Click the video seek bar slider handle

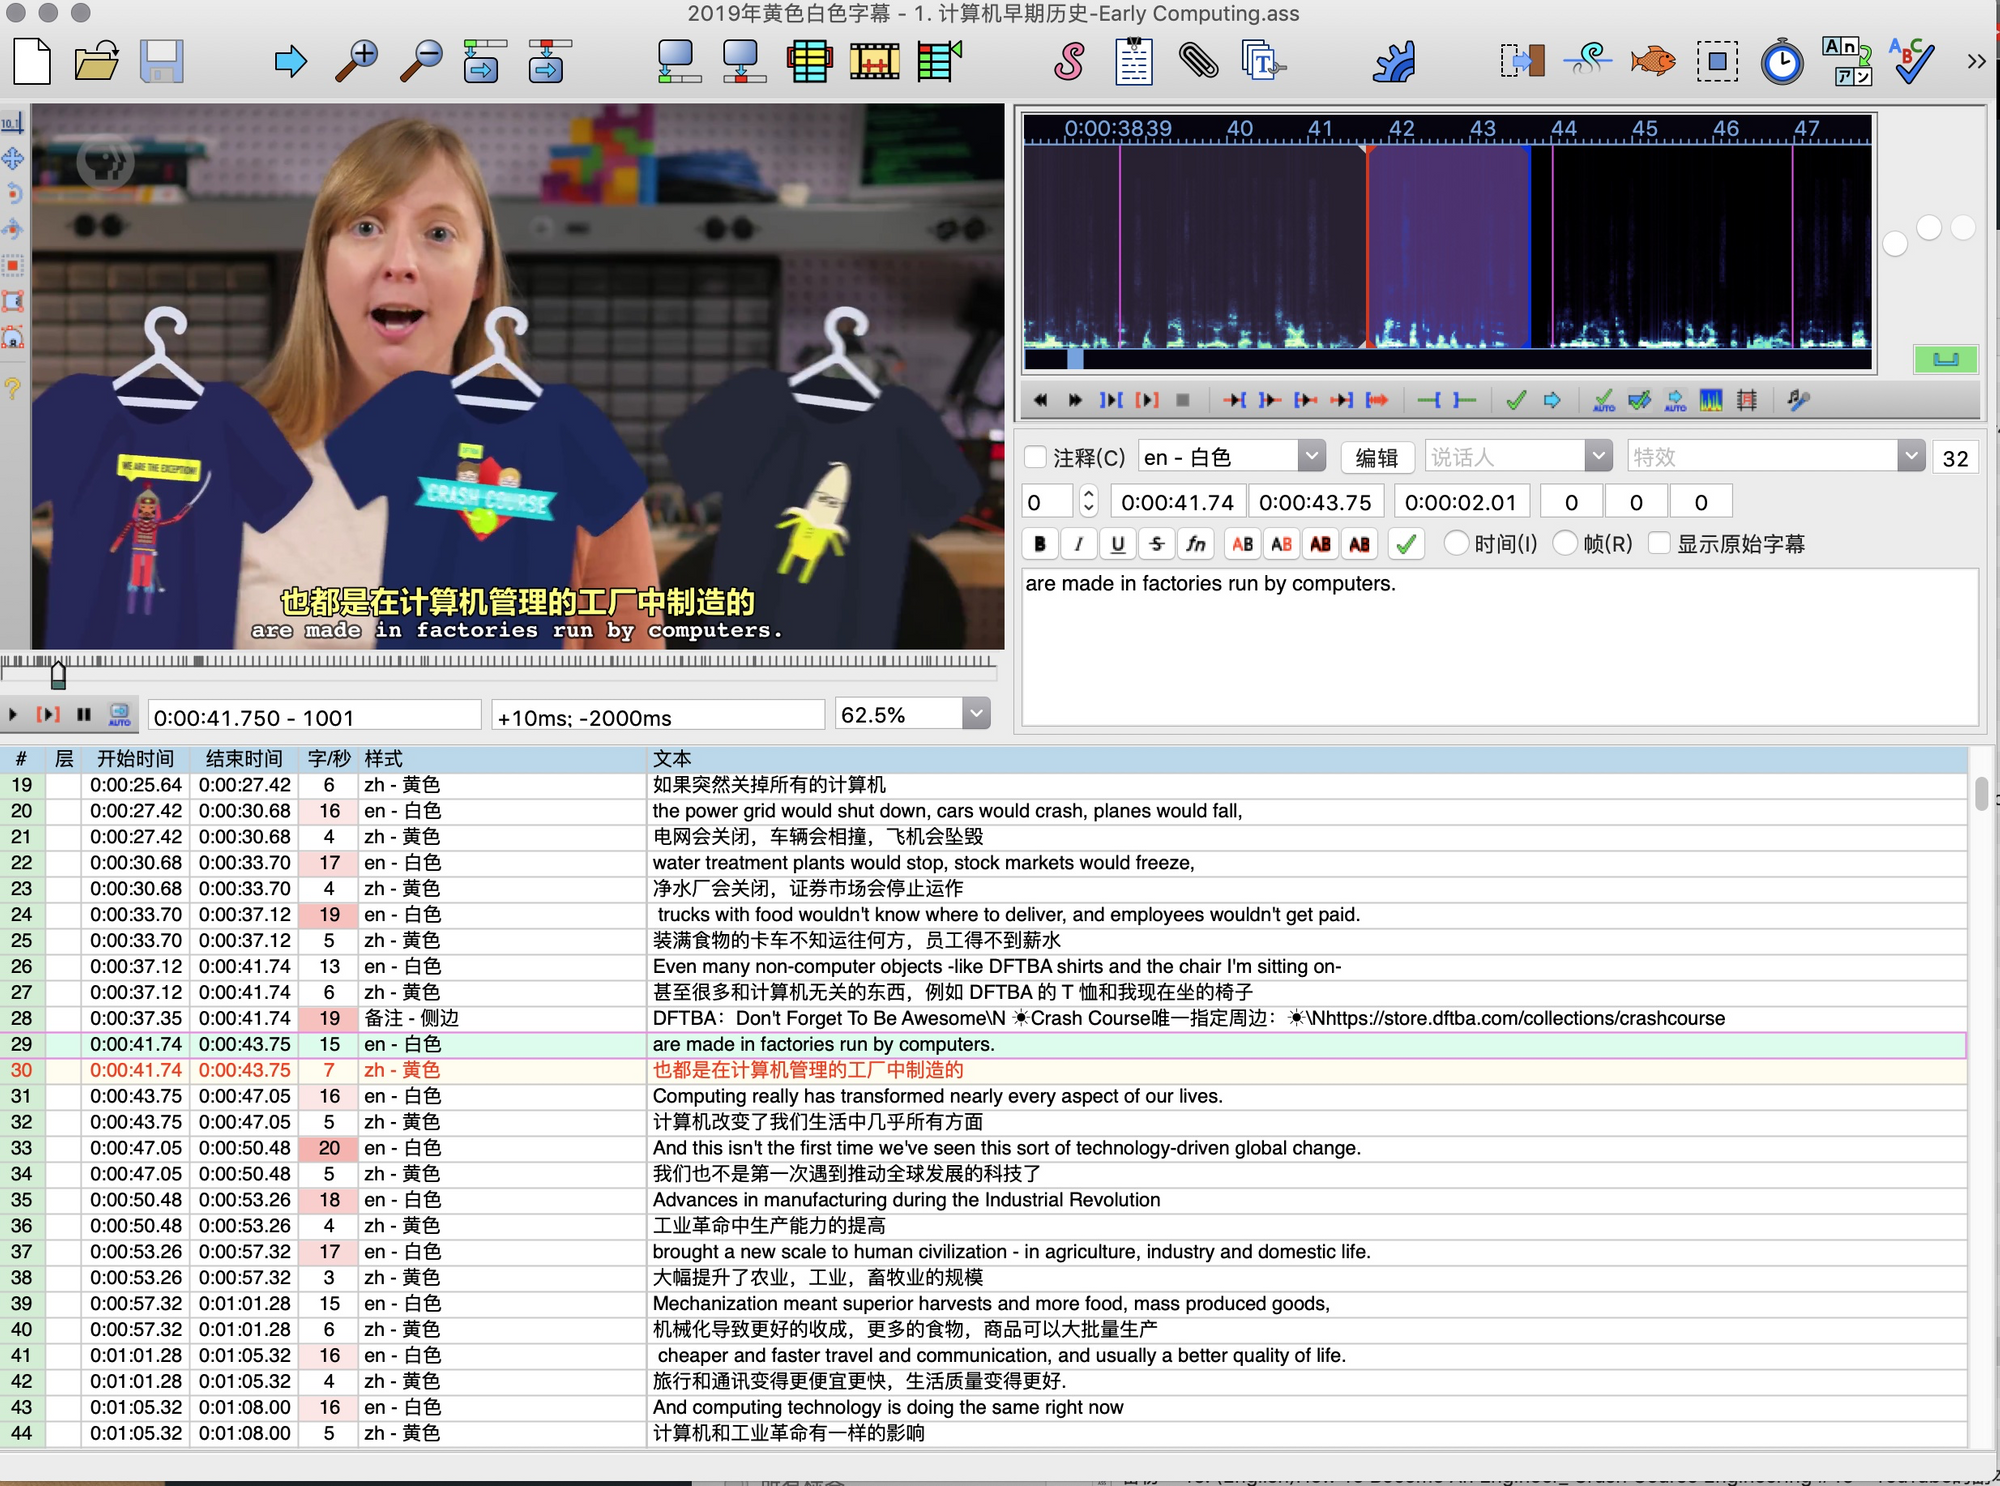tap(58, 676)
